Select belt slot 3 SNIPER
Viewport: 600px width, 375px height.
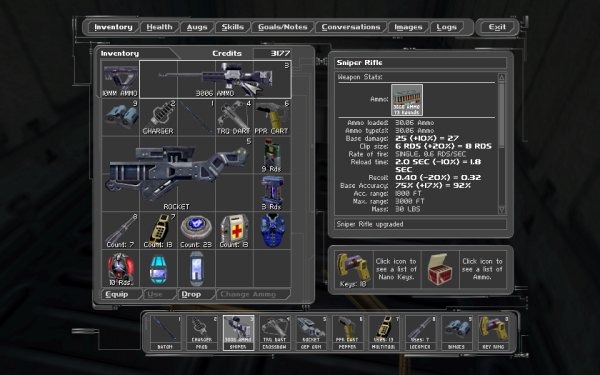pyautogui.click(x=238, y=333)
